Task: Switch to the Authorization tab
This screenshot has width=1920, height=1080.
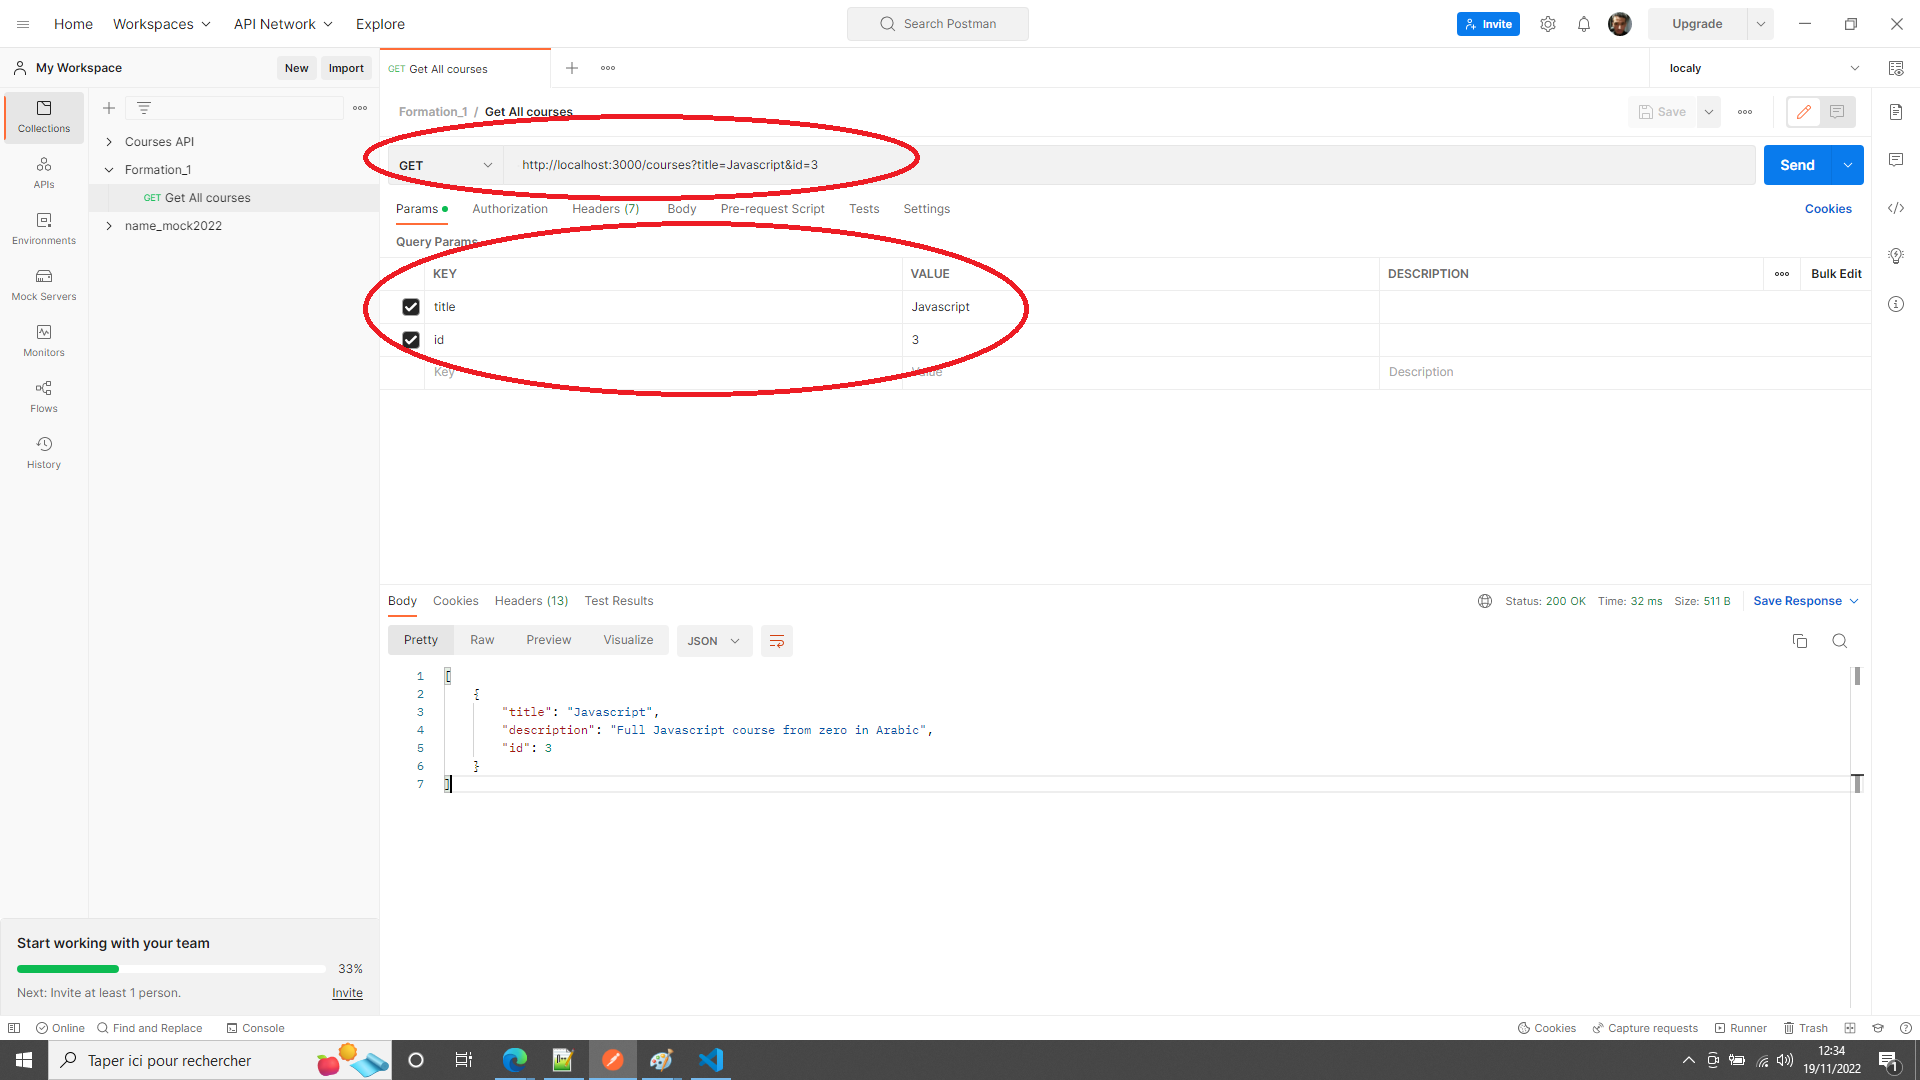Action: click(x=510, y=209)
